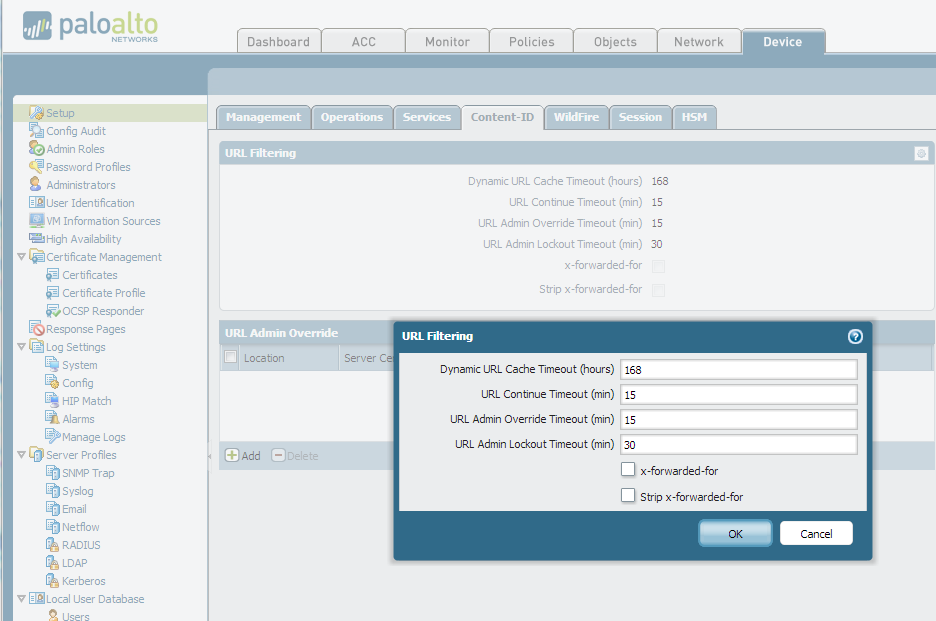The image size is (936, 621).
Task: Switch to the Policies tab
Action: pos(531,41)
